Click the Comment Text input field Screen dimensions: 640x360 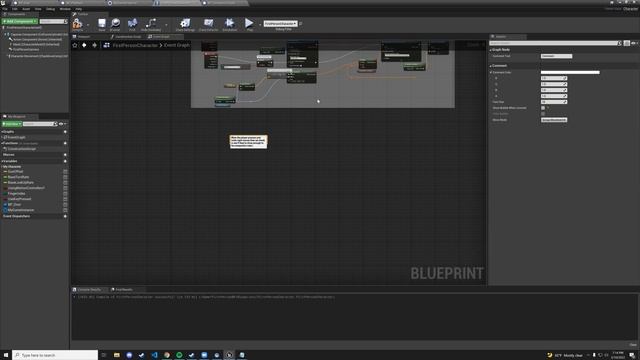click(556, 56)
